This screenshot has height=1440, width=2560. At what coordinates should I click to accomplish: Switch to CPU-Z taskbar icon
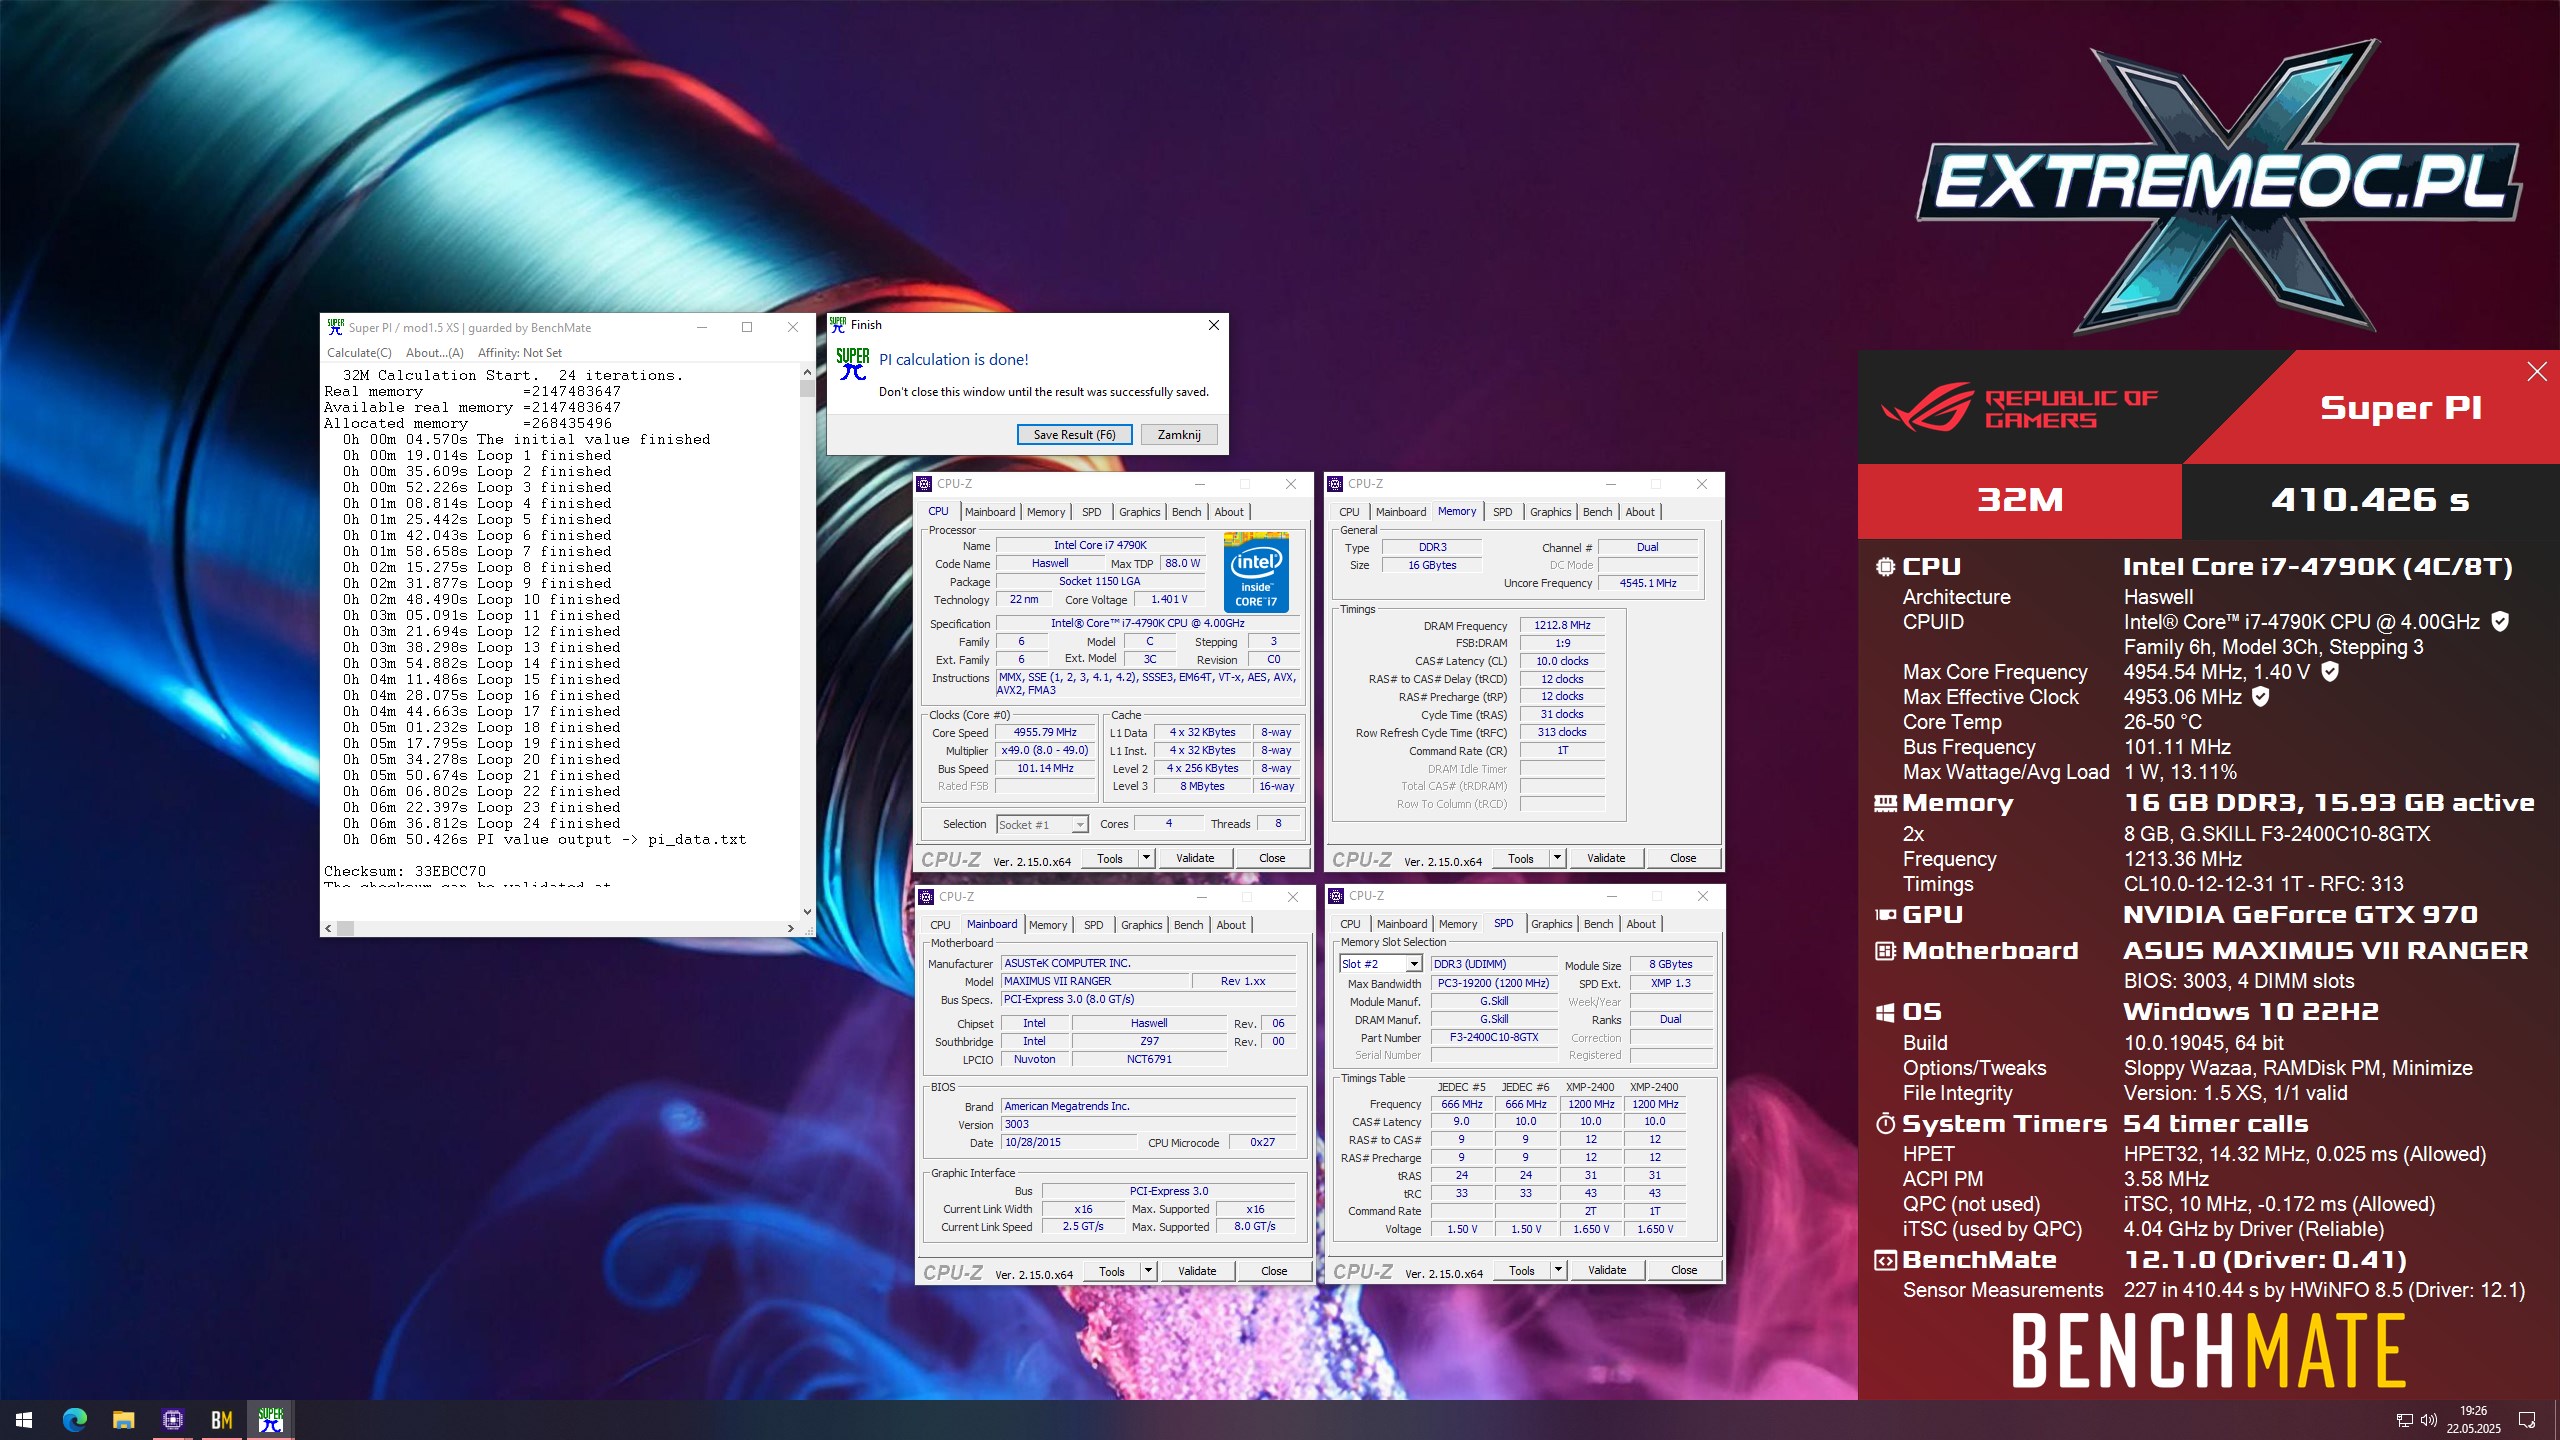[172, 1420]
